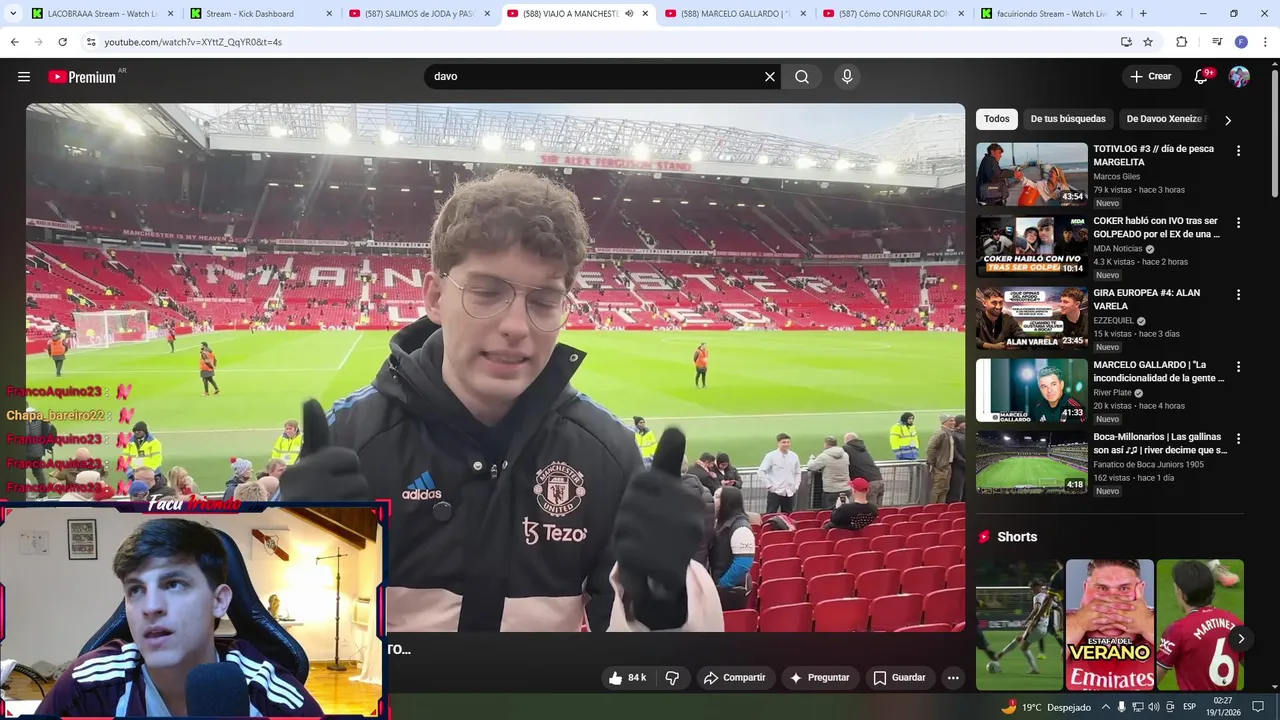The height and width of the screenshot is (720, 1280).
Task: Open options for COKER habló con IVO video
Action: click(x=1238, y=223)
